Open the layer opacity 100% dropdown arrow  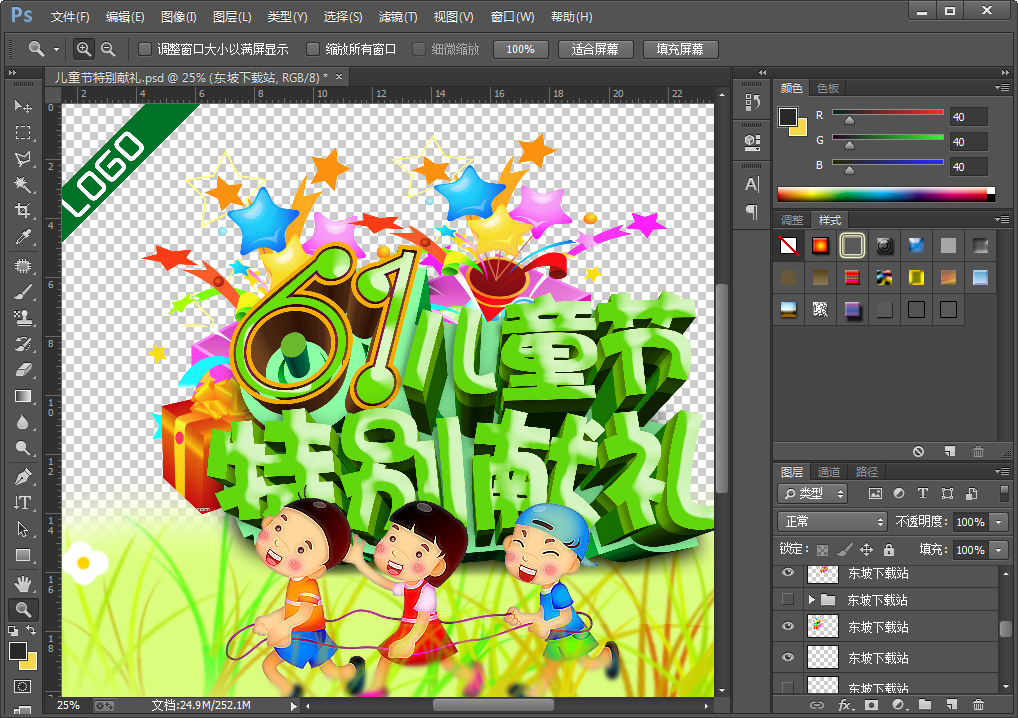coord(998,522)
